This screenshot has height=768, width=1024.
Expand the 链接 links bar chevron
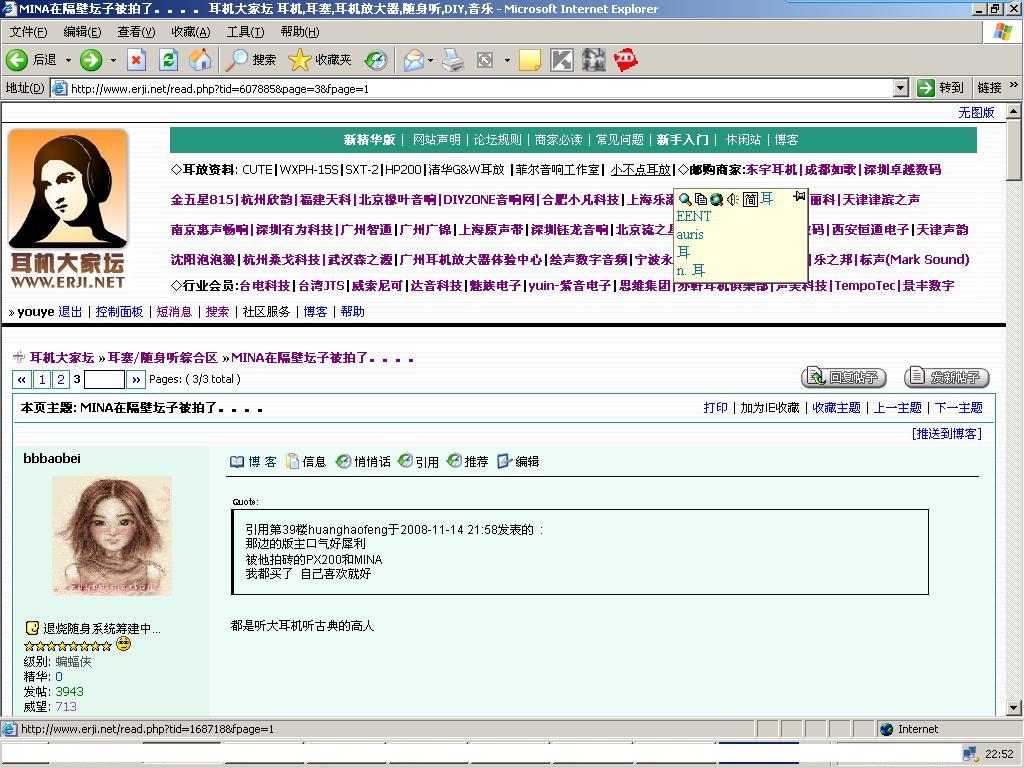(x=1014, y=85)
